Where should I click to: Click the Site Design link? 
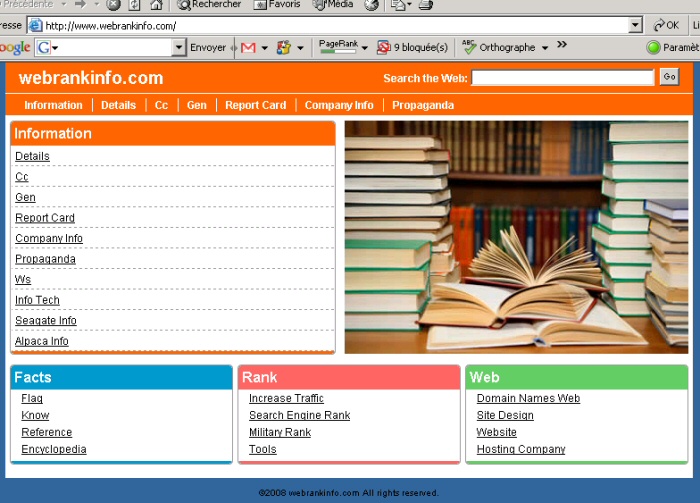pos(505,415)
